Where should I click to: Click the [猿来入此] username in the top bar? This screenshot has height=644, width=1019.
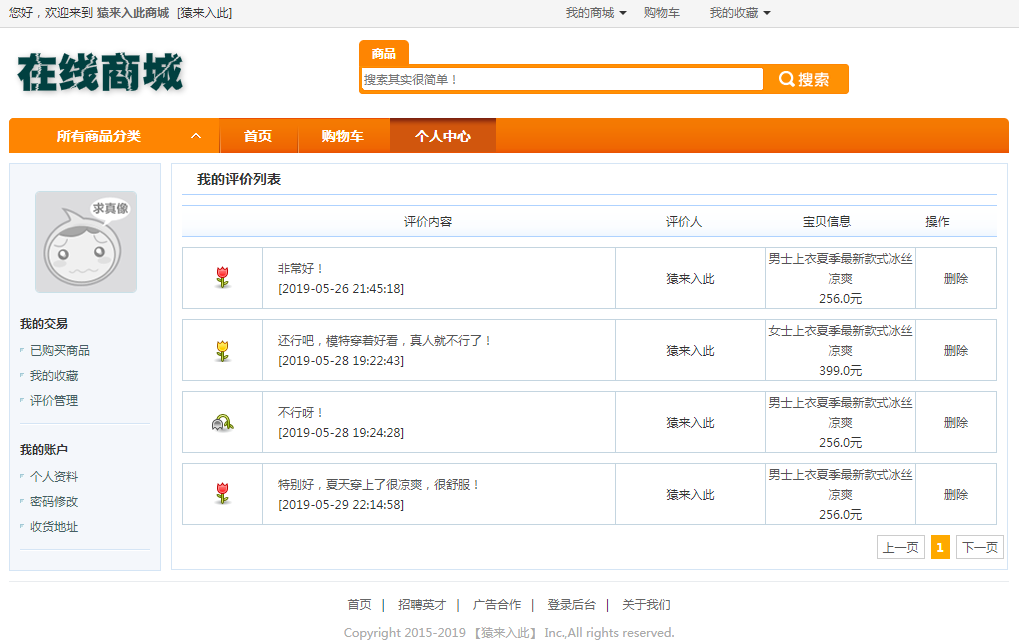(205, 13)
